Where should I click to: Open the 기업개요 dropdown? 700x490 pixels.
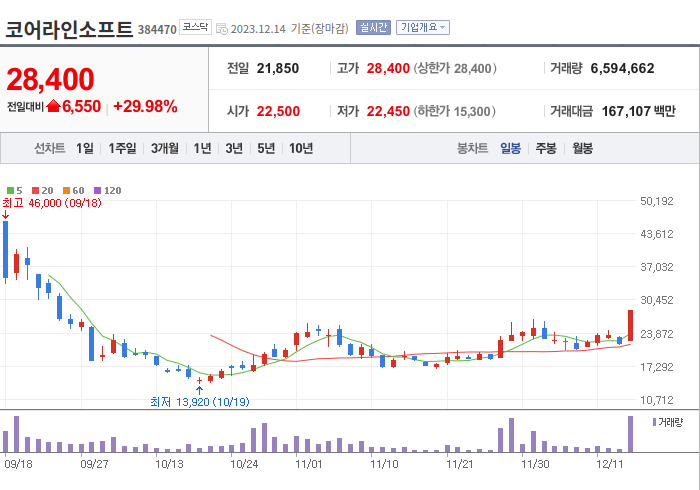(422, 28)
